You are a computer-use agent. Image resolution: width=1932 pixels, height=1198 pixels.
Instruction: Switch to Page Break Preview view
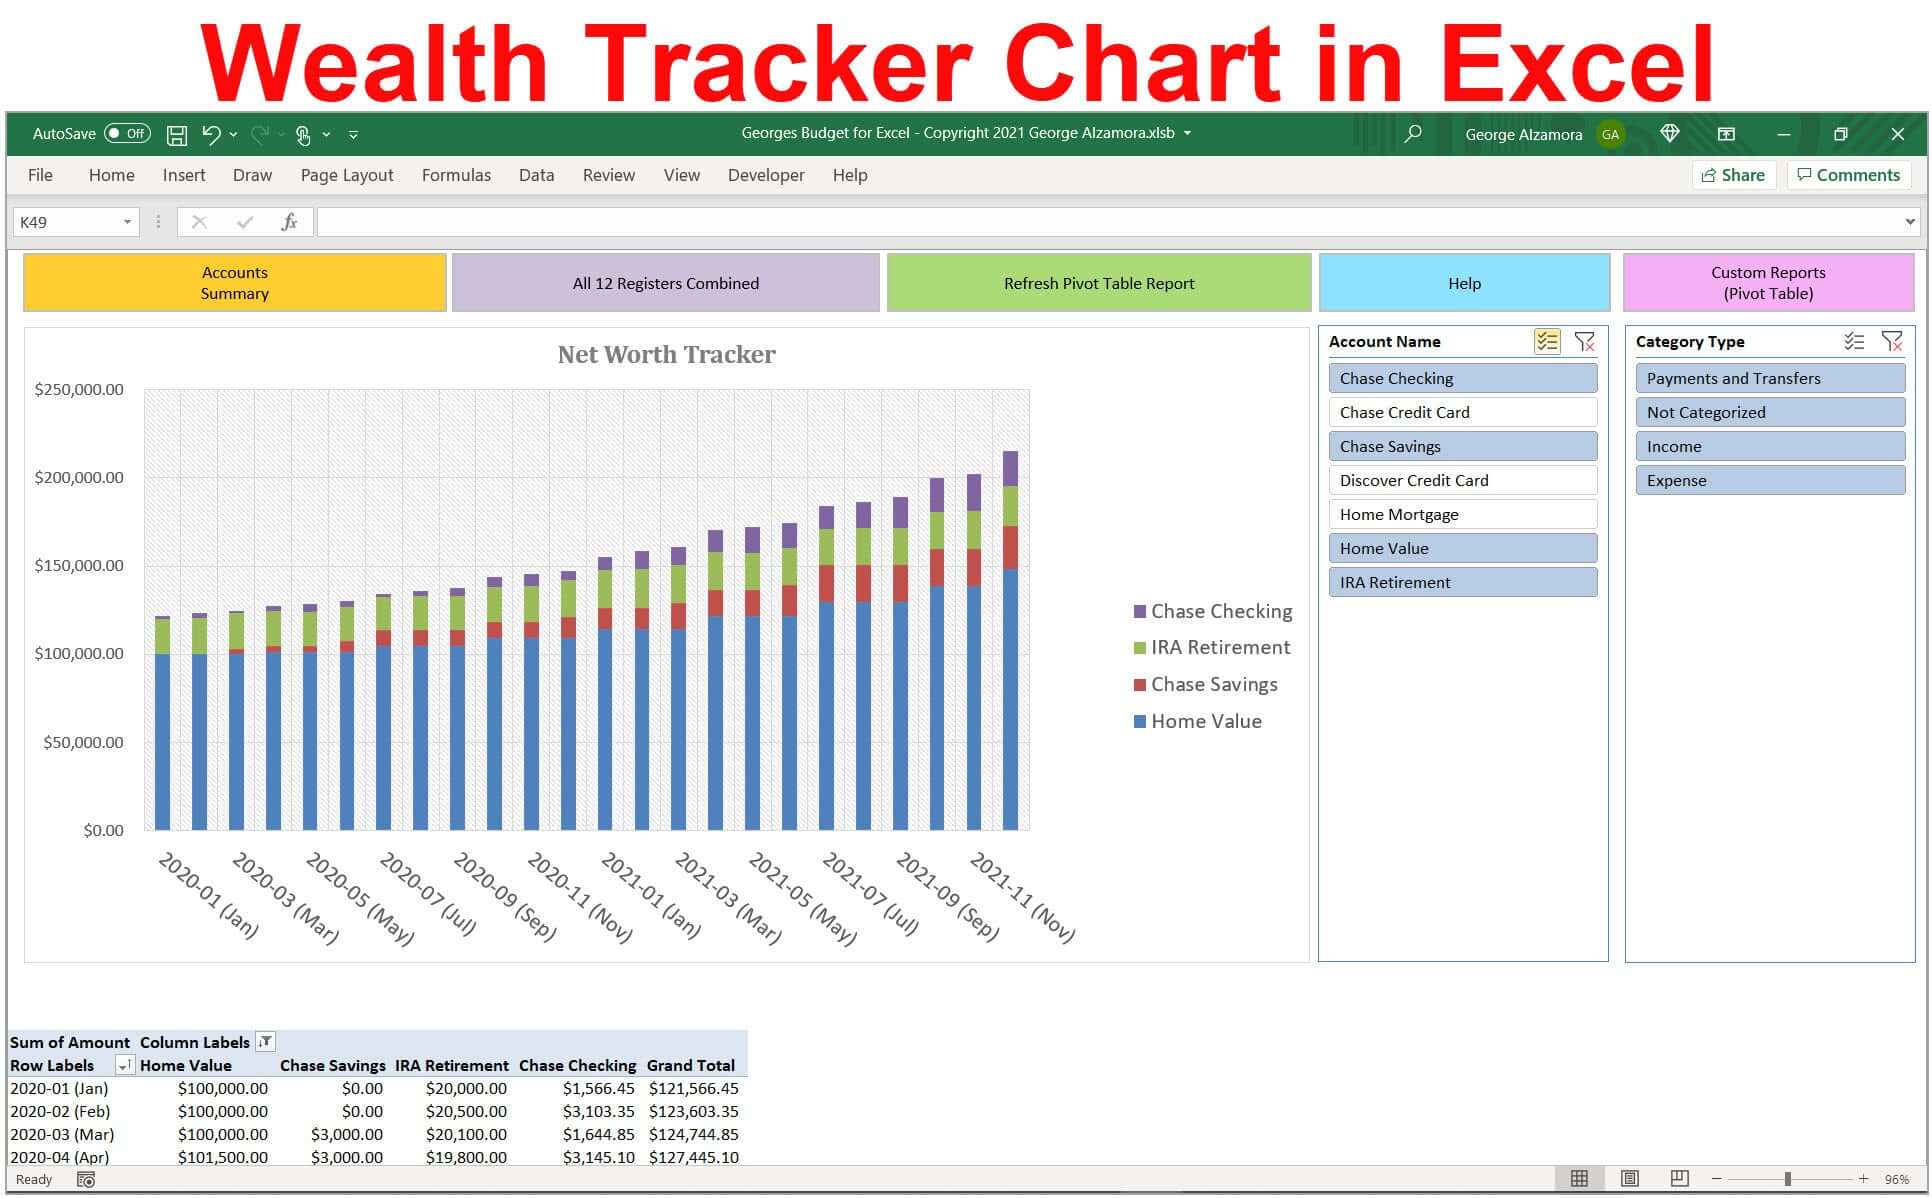(x=1680, y=1179)
